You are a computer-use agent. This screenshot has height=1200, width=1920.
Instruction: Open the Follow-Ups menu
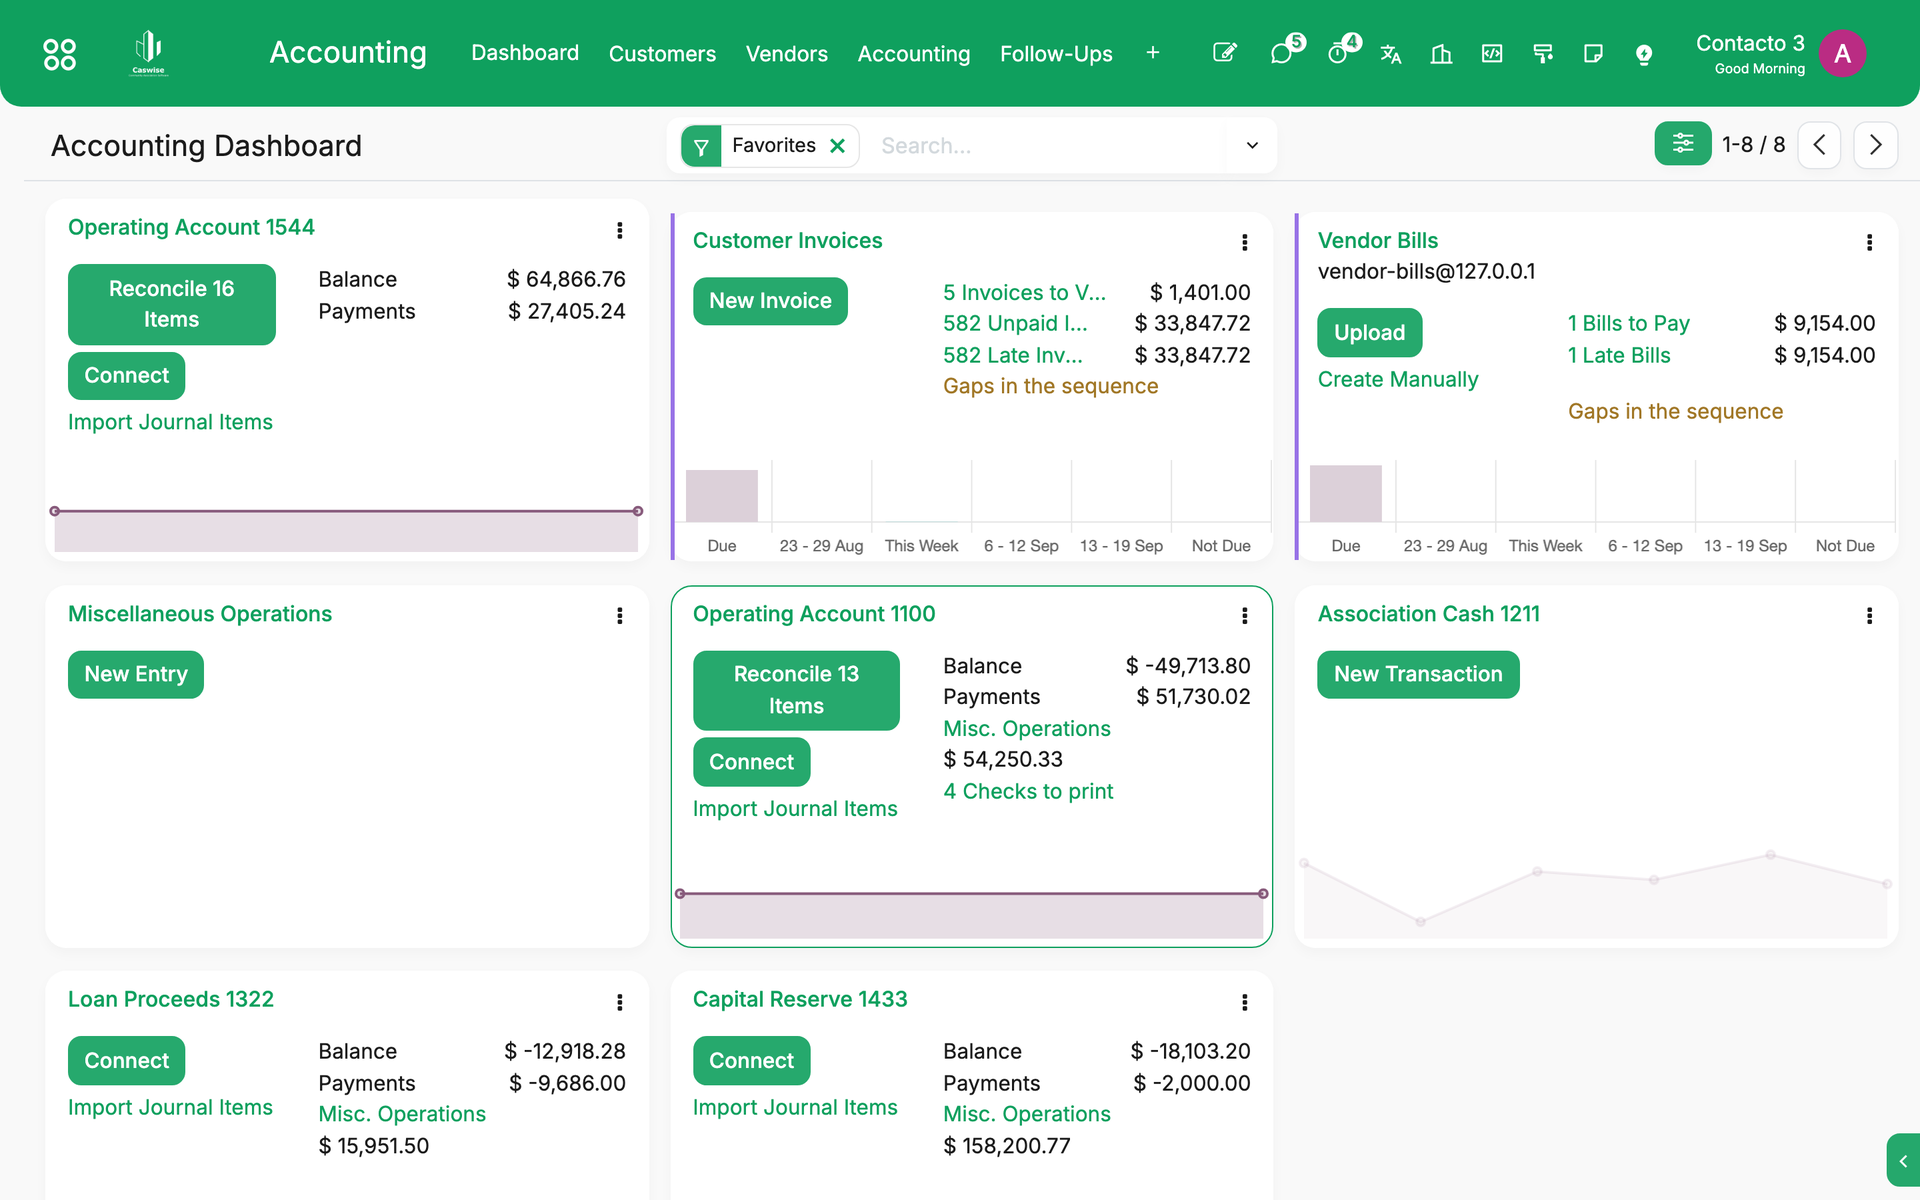pos(1056,54)
